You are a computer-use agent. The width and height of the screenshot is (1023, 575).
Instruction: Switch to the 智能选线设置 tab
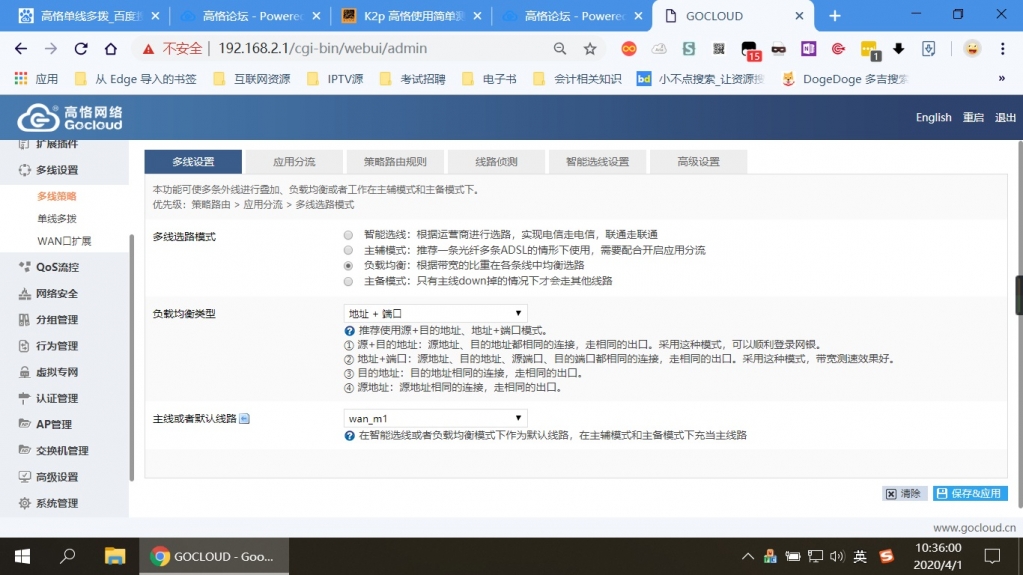(597, 162)
